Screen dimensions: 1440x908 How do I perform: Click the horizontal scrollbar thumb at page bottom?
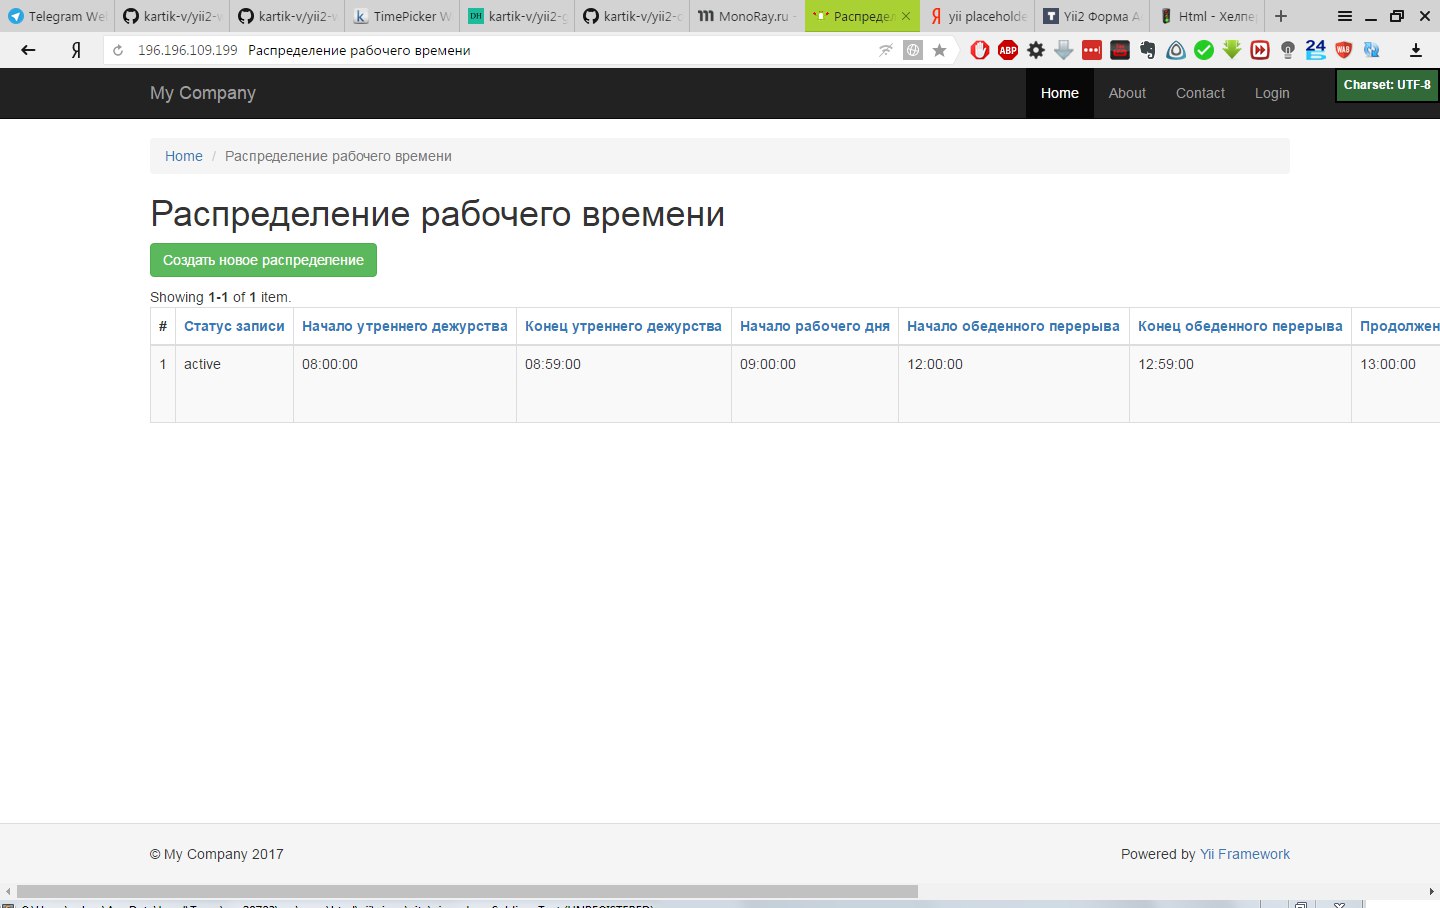click(x=467, y=891)
